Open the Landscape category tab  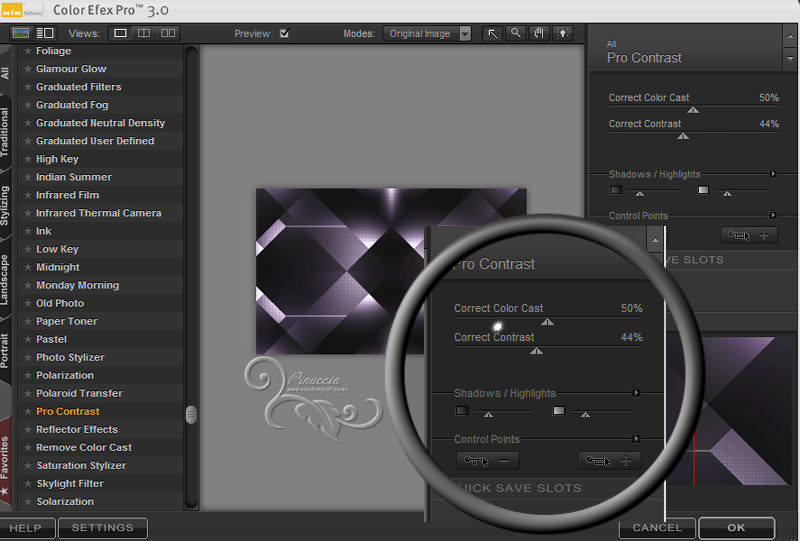[x=5, y=279]
